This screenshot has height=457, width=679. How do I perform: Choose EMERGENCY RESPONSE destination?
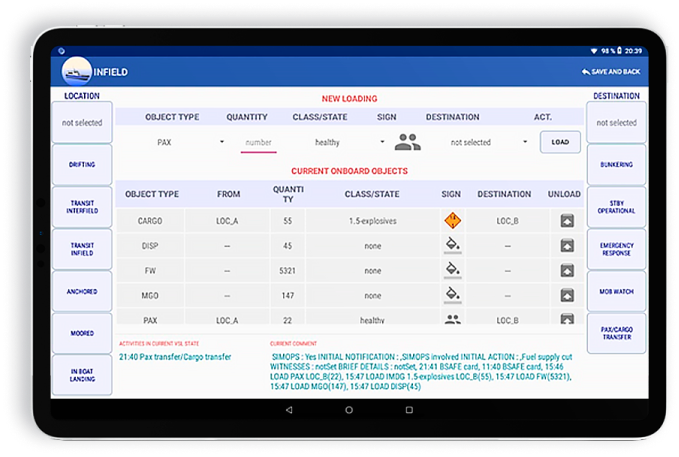616,249
